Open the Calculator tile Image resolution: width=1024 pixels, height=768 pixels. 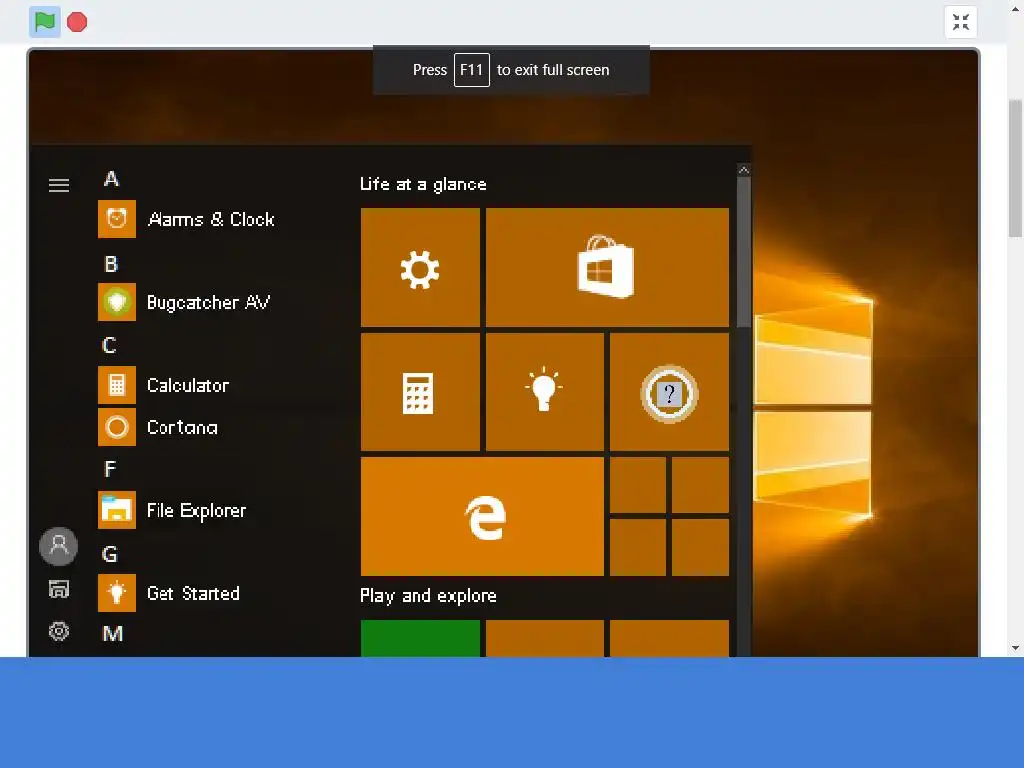420,392
